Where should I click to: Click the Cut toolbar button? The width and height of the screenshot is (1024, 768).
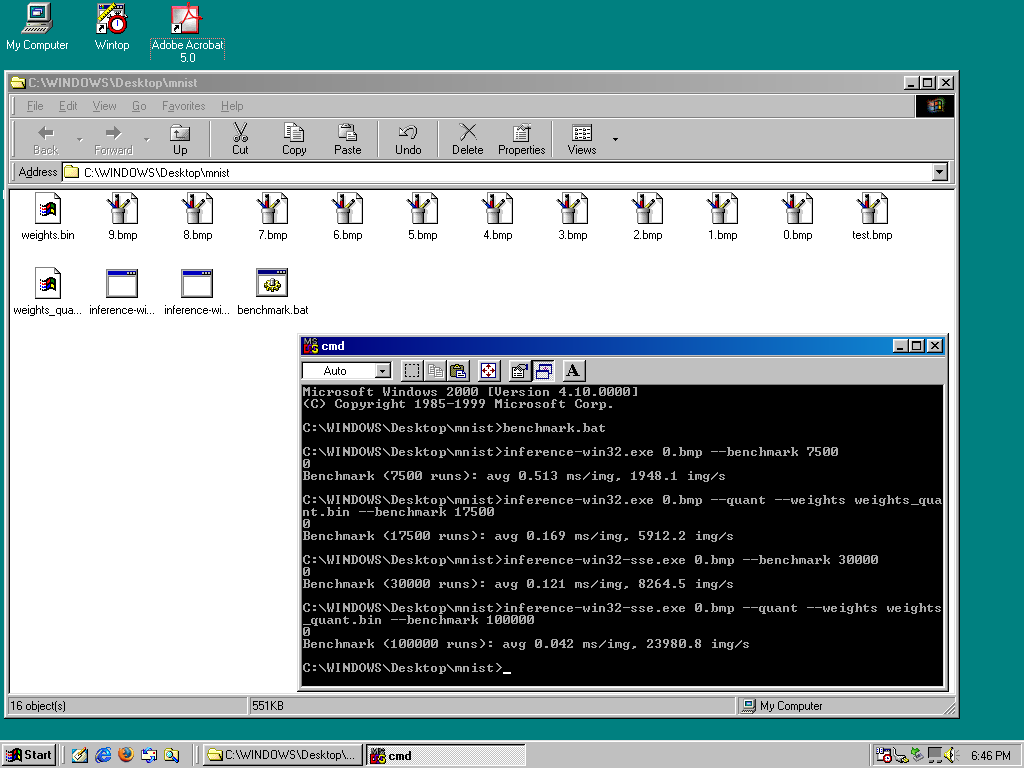[240, 139]
